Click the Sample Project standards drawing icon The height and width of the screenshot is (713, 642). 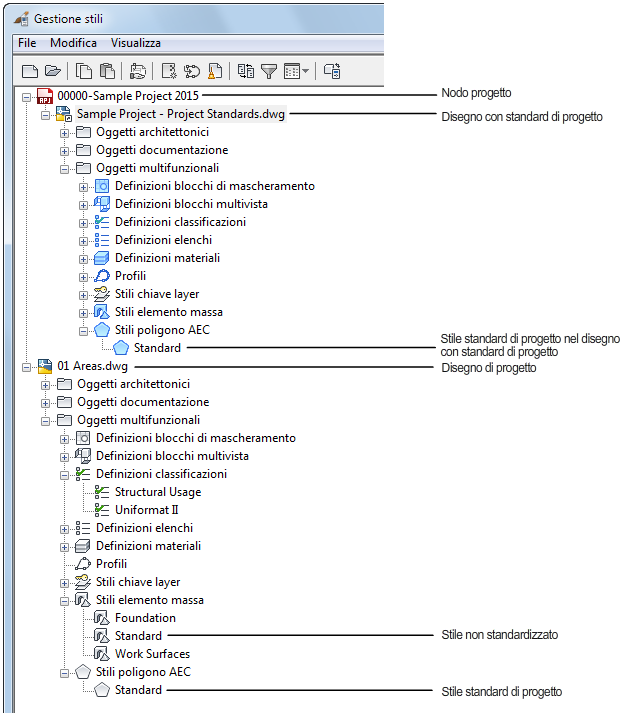pos(64,114)
